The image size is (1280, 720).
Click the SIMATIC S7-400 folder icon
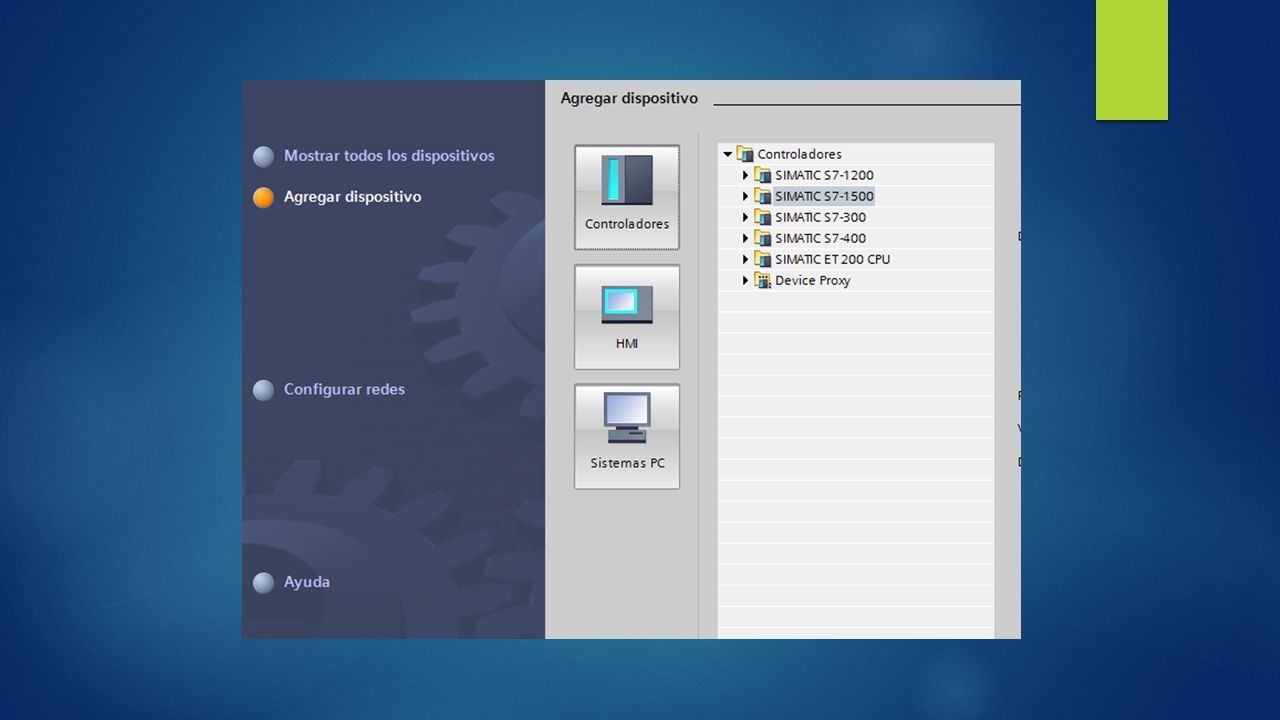click(x=762, y=238)
